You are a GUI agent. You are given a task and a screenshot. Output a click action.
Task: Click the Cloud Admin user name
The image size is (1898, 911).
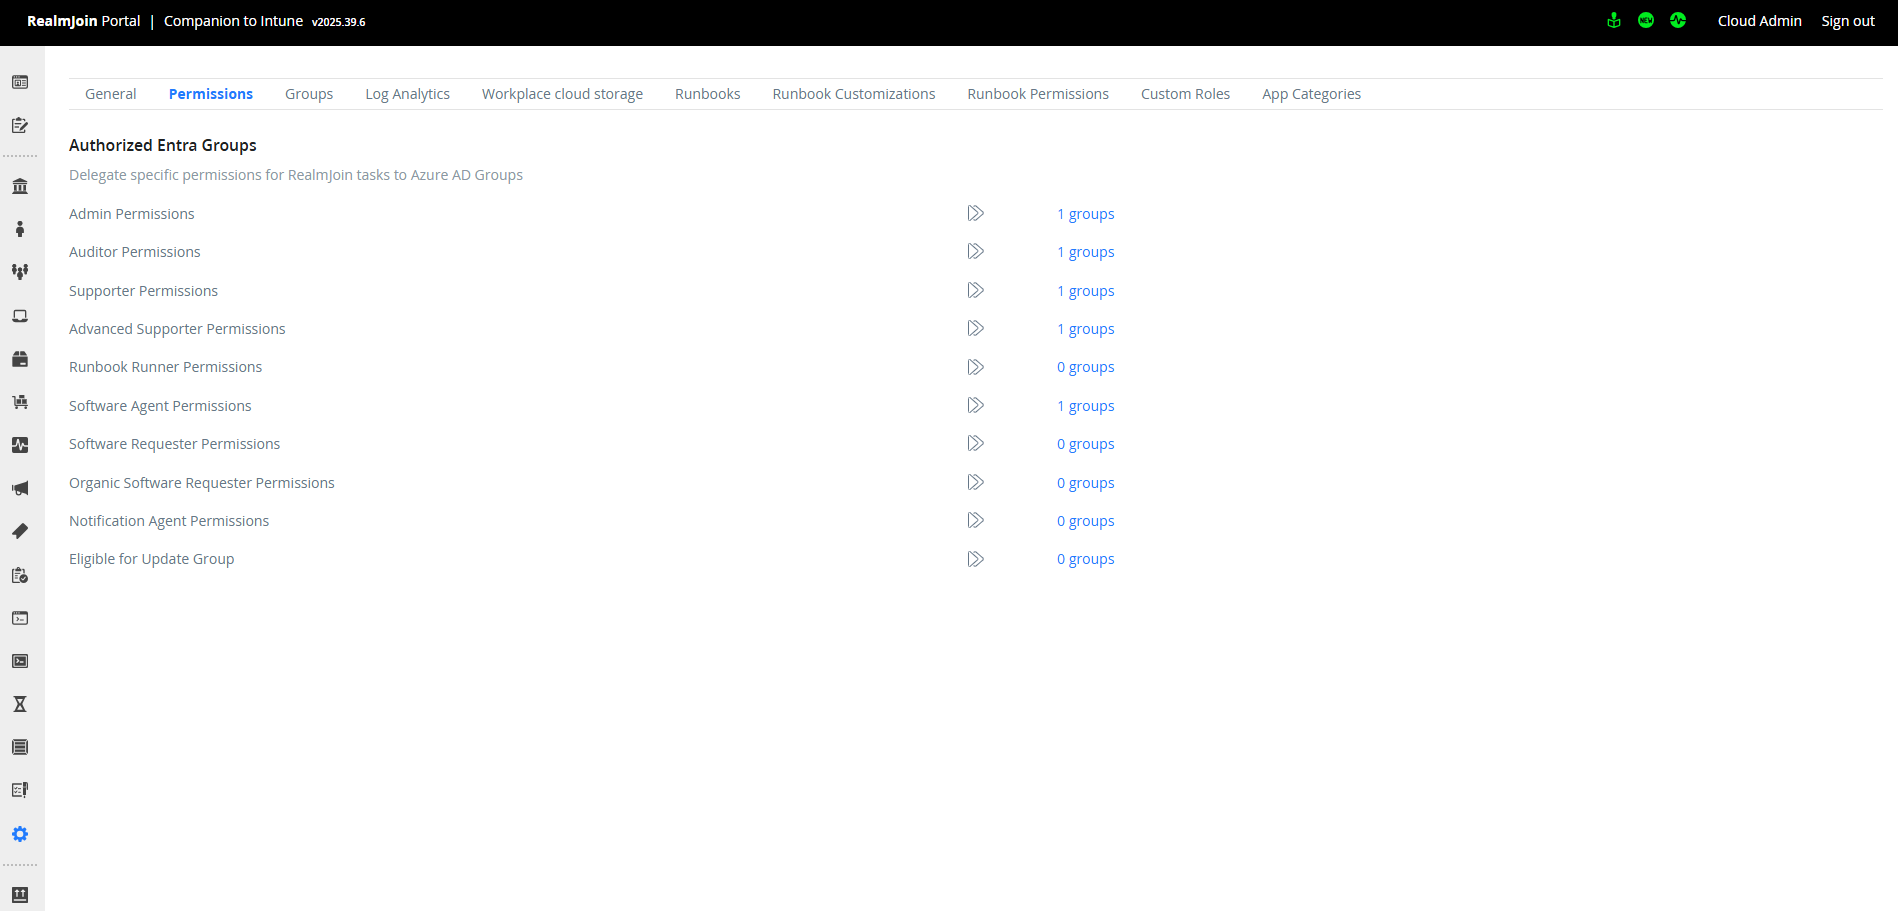coord(1759,21)
